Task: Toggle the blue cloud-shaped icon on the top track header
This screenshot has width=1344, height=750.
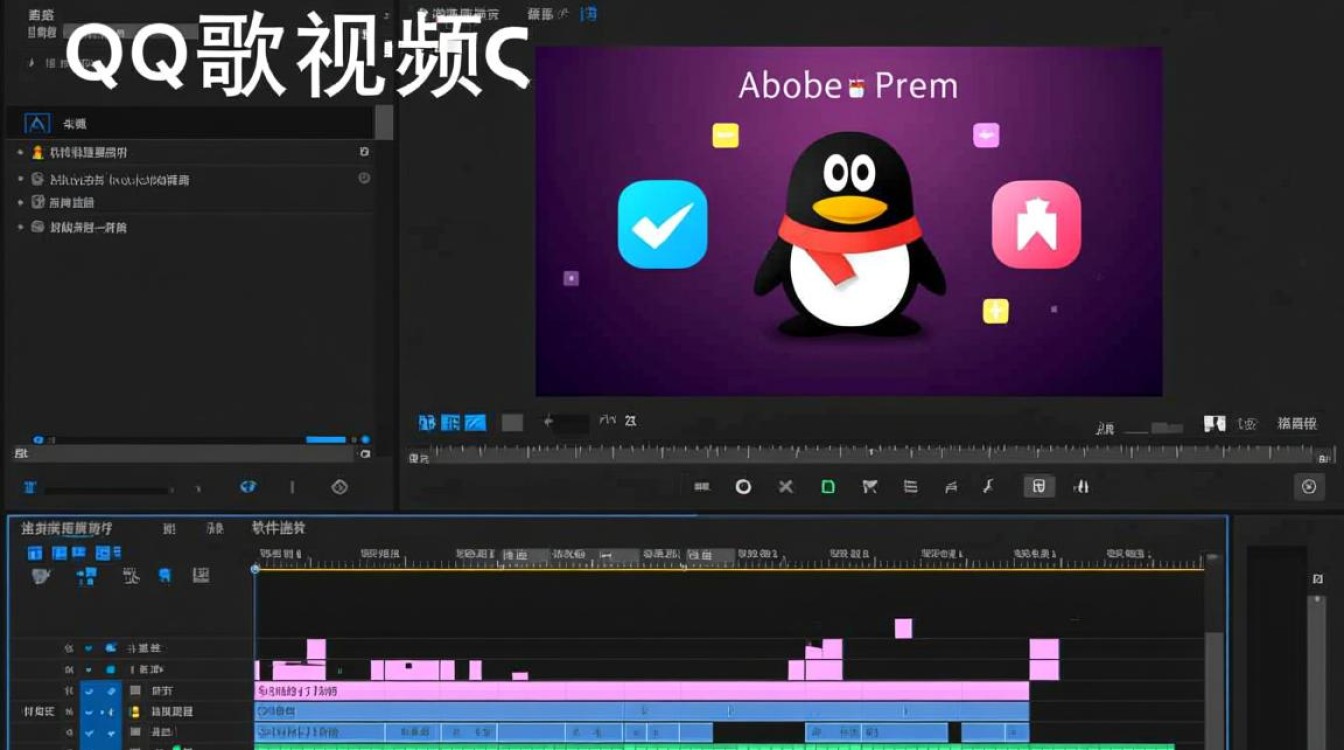Action: (111, 648)
